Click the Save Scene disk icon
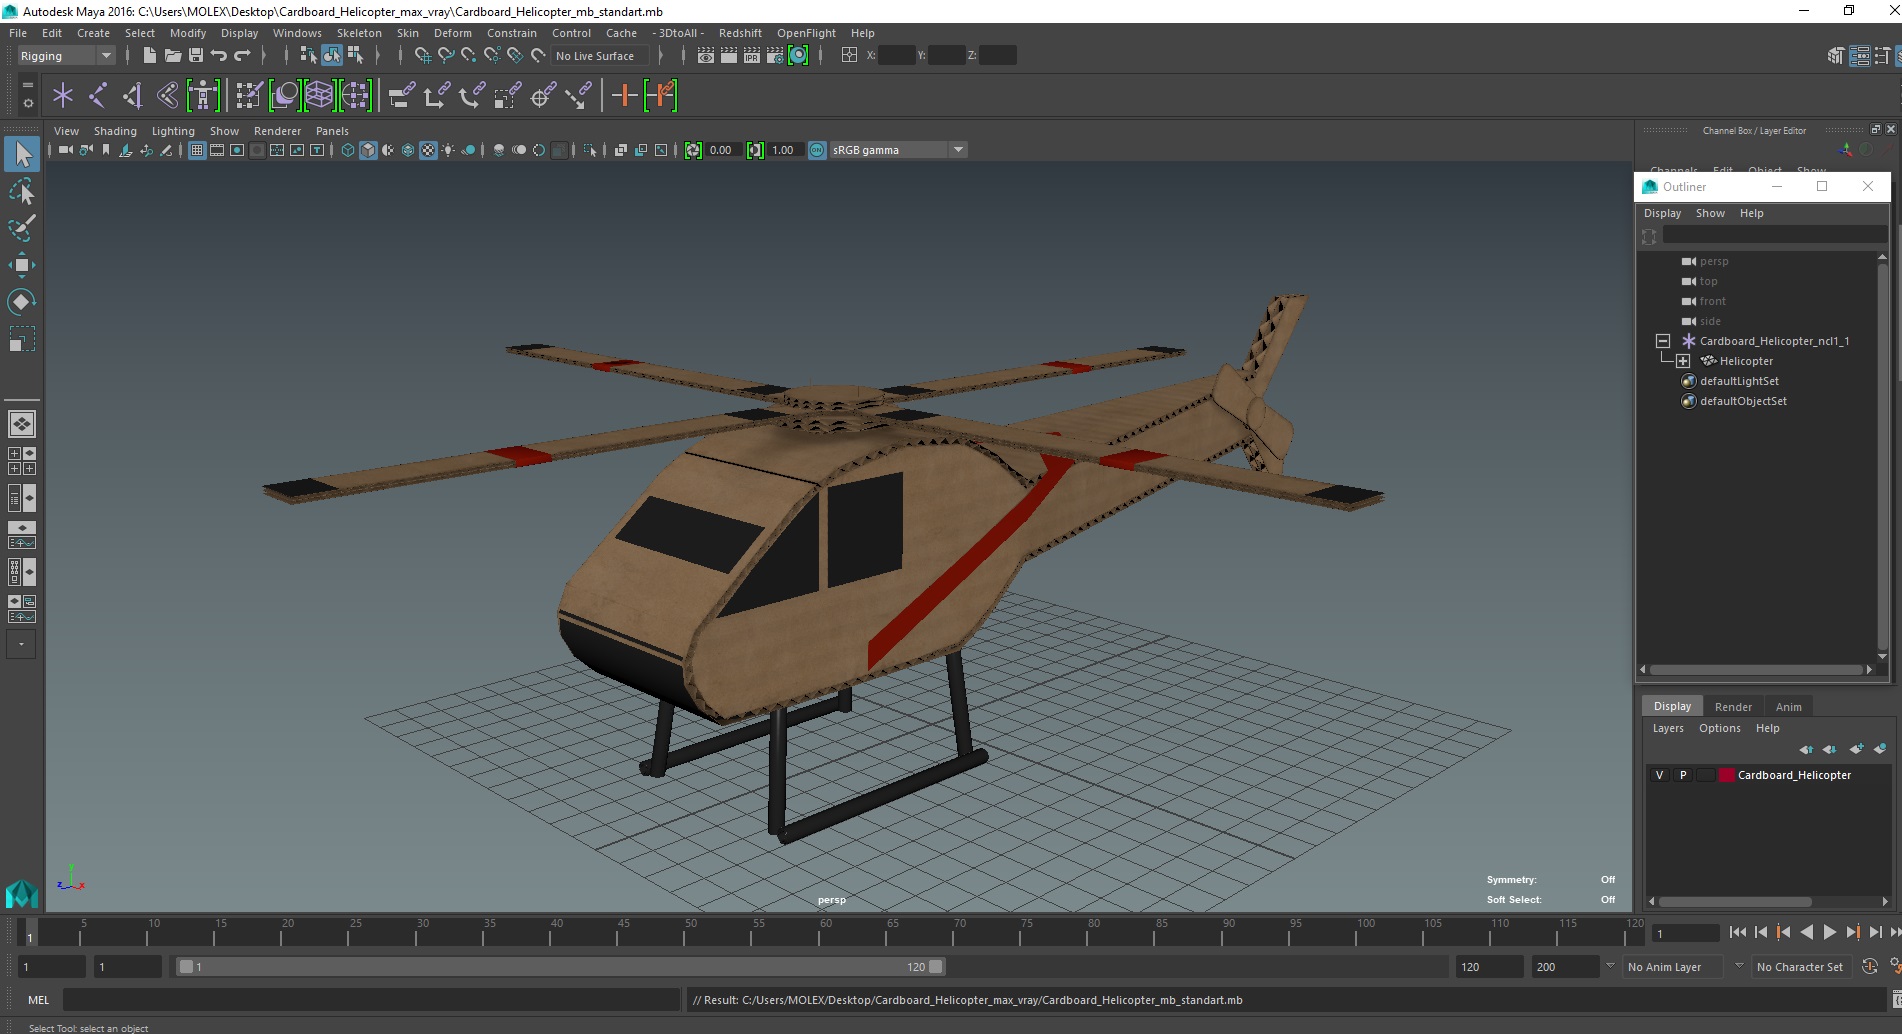 [x=195, y=56]
